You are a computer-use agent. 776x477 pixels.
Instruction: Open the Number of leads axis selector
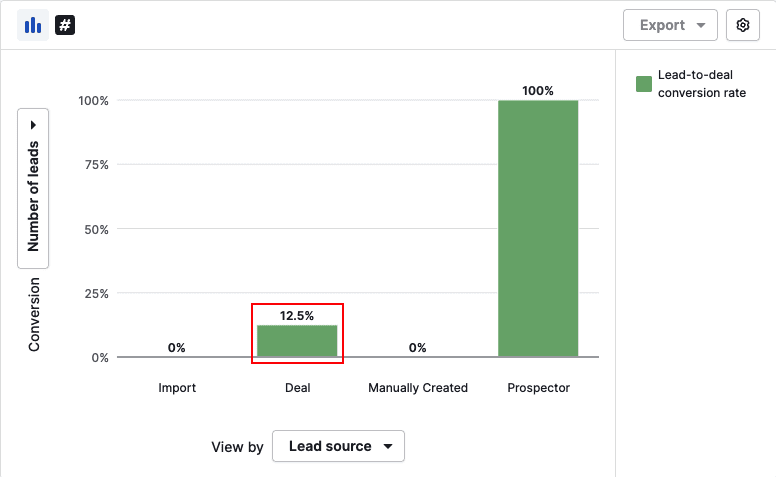(x=33, y=188)
